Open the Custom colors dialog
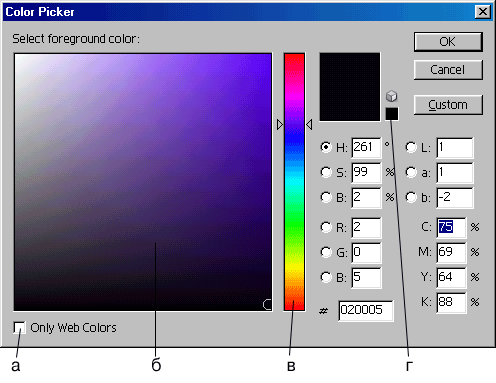The image size is (496, 383). pyautogui.click(x=448, y=105)
